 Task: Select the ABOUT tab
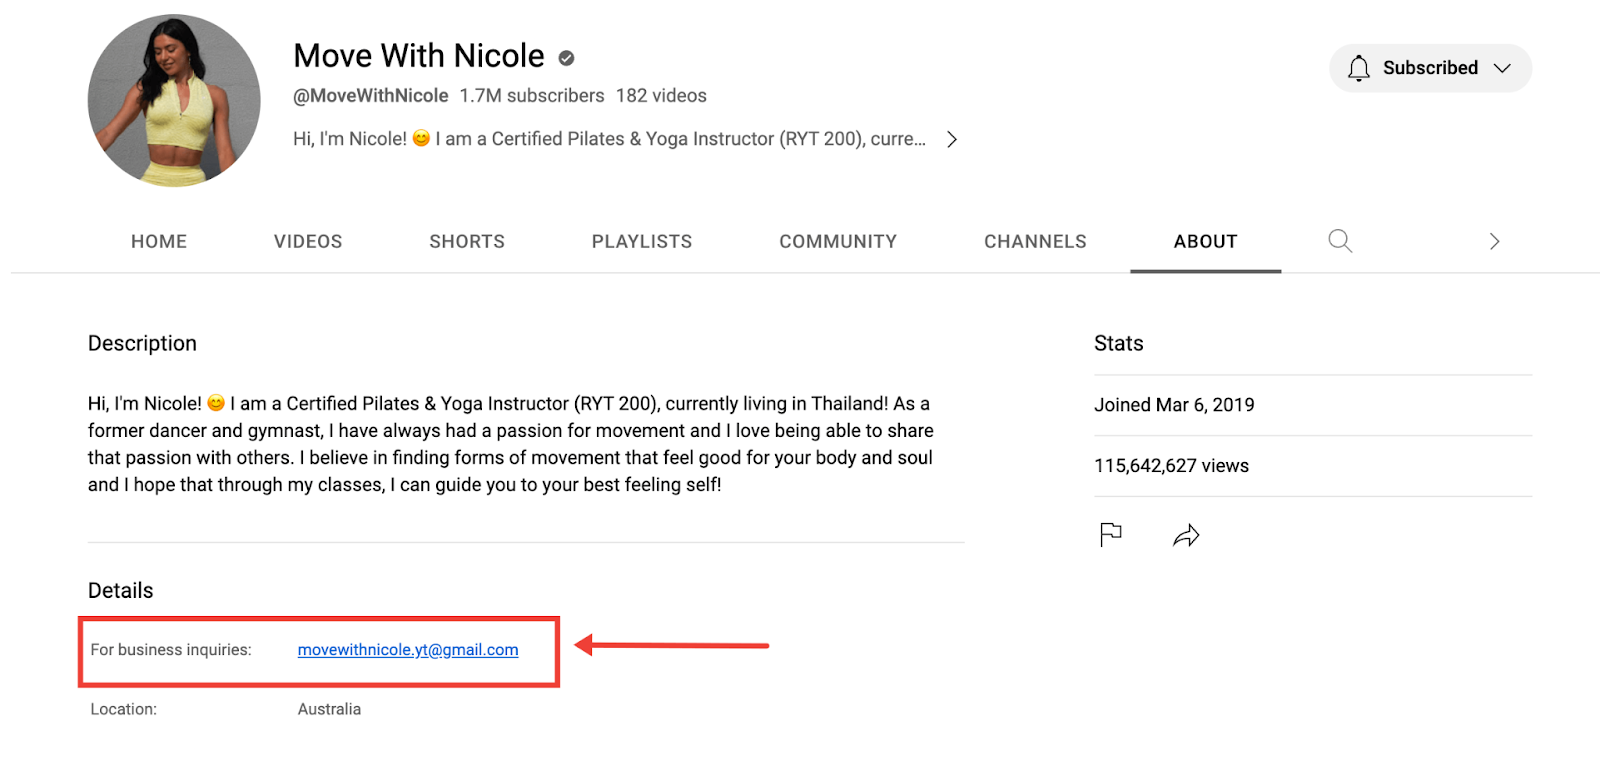tap(1205, 242)
